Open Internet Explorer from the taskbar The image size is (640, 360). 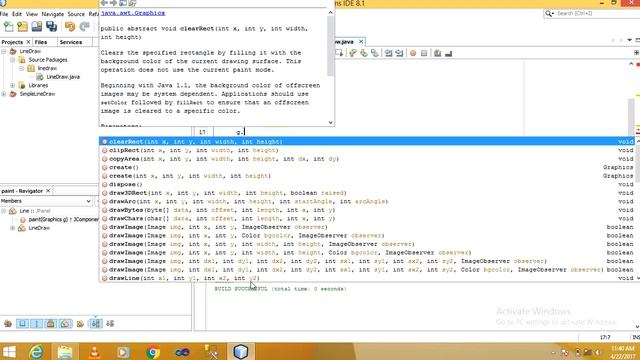coord(36,352)
